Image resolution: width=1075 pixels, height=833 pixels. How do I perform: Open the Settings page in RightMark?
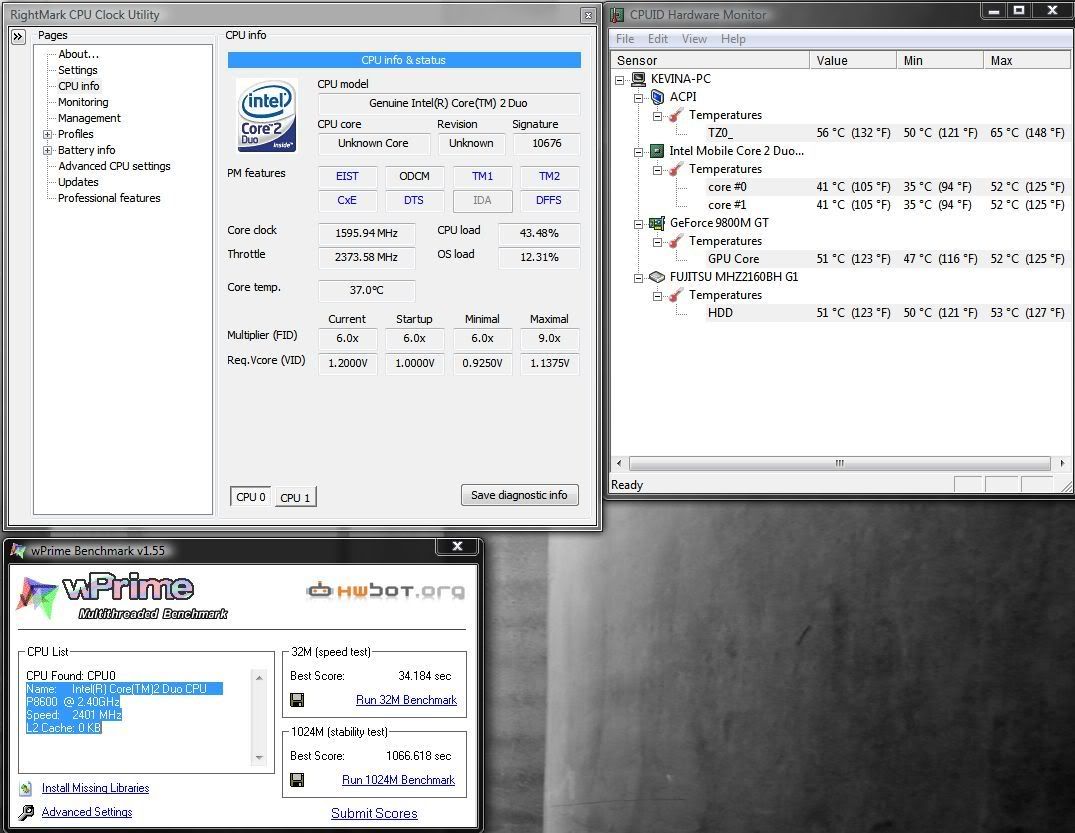77,70
